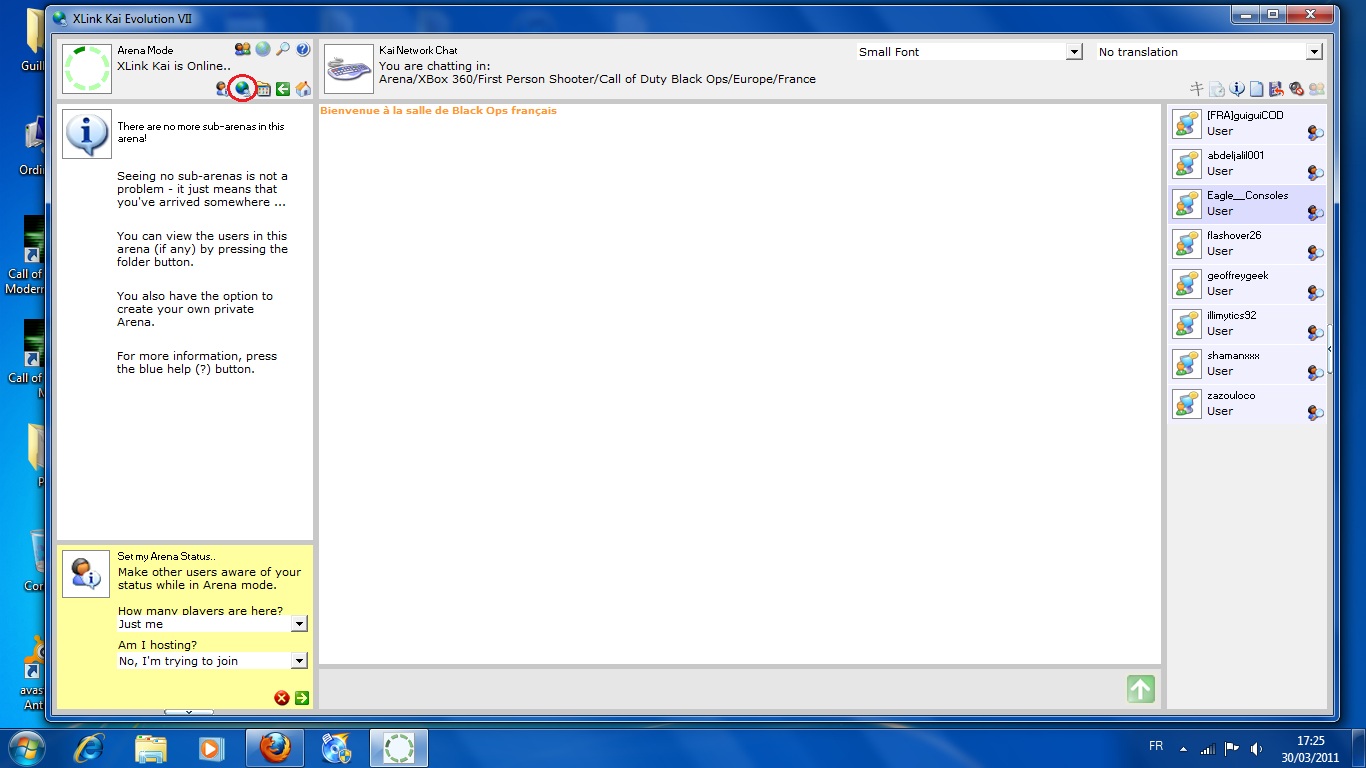Select user zazouloco in the list

[x=1247, y=404]
